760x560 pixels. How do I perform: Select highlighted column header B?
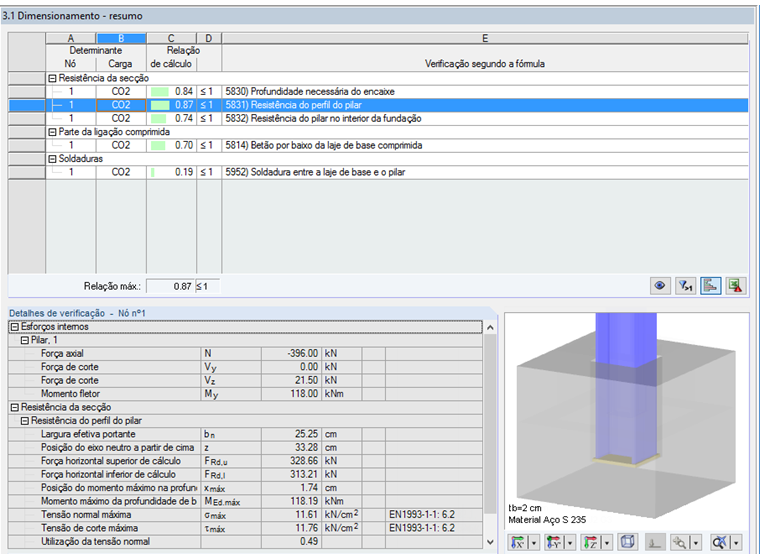[x=121, y=38]
